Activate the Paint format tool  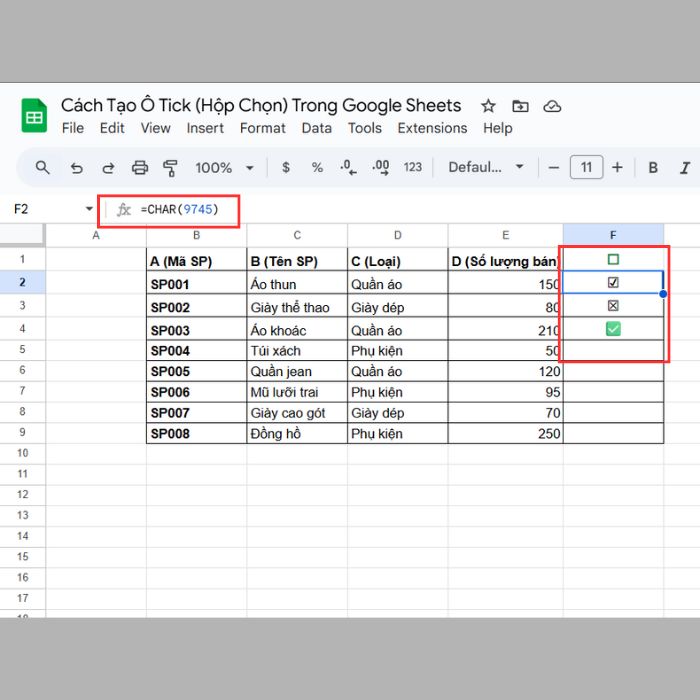[x=170, y=168]
